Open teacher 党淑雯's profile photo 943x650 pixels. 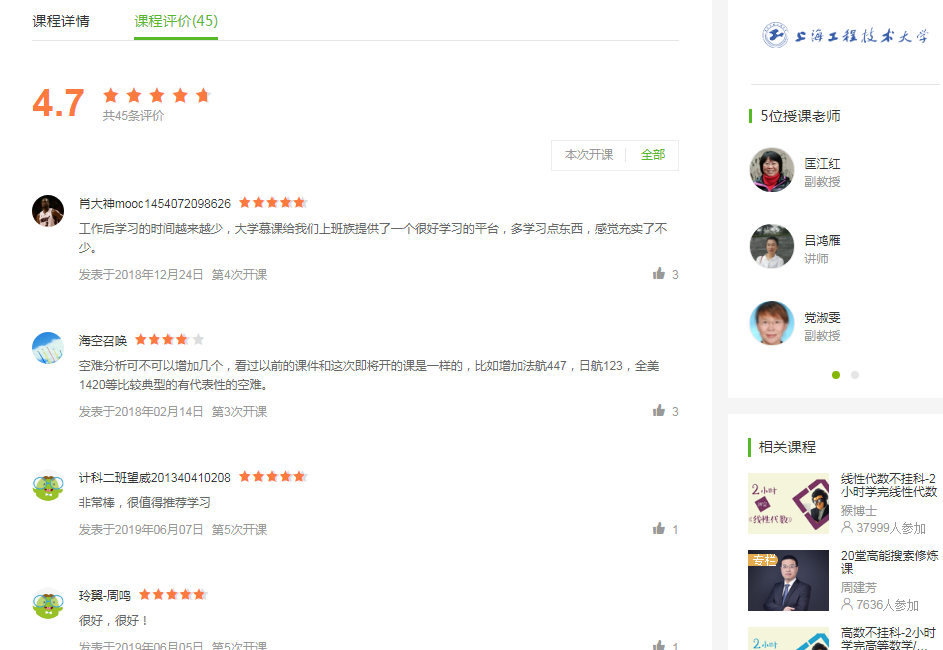(x=772, y=323)
